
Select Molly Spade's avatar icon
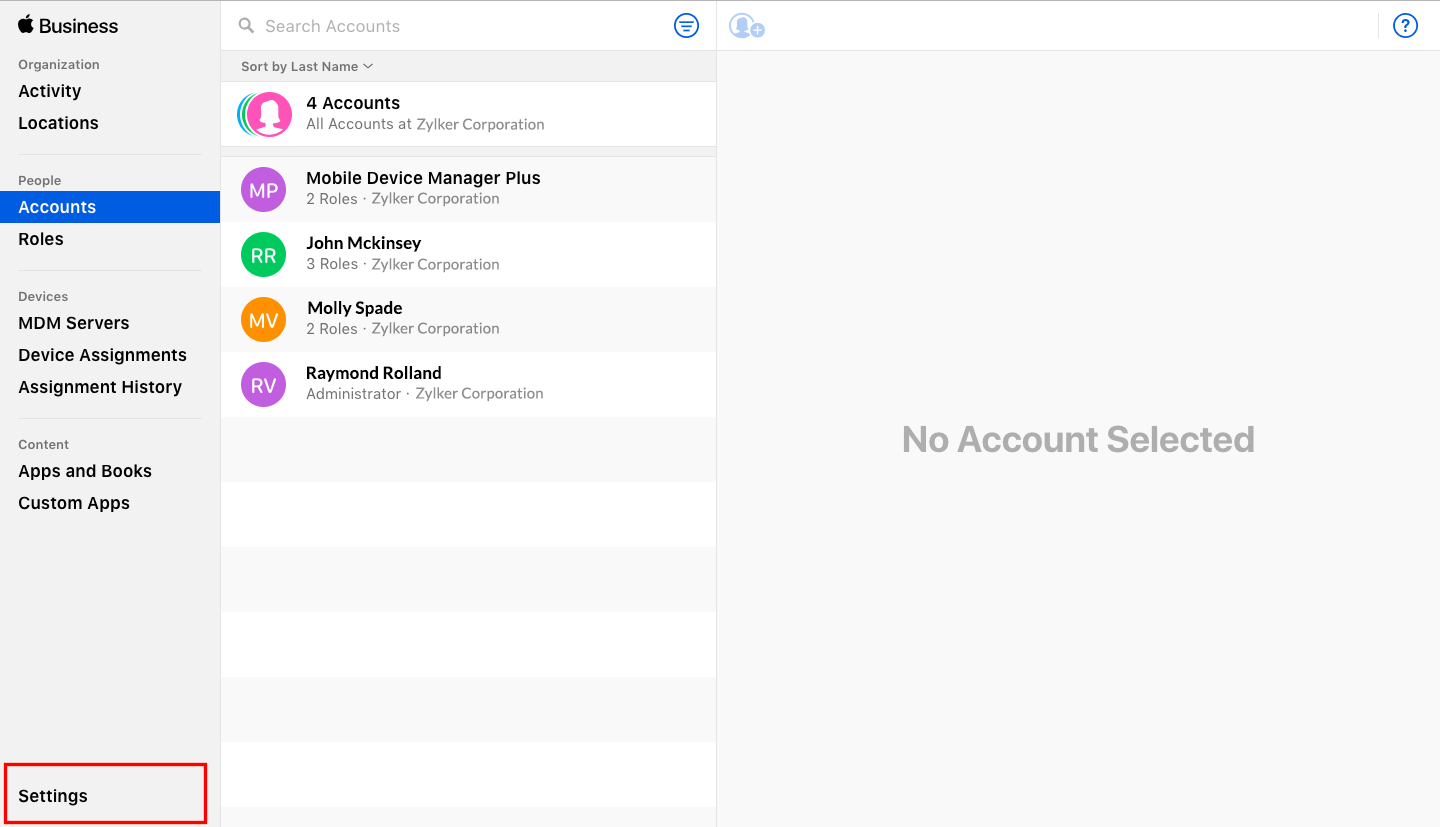(263, 319)
